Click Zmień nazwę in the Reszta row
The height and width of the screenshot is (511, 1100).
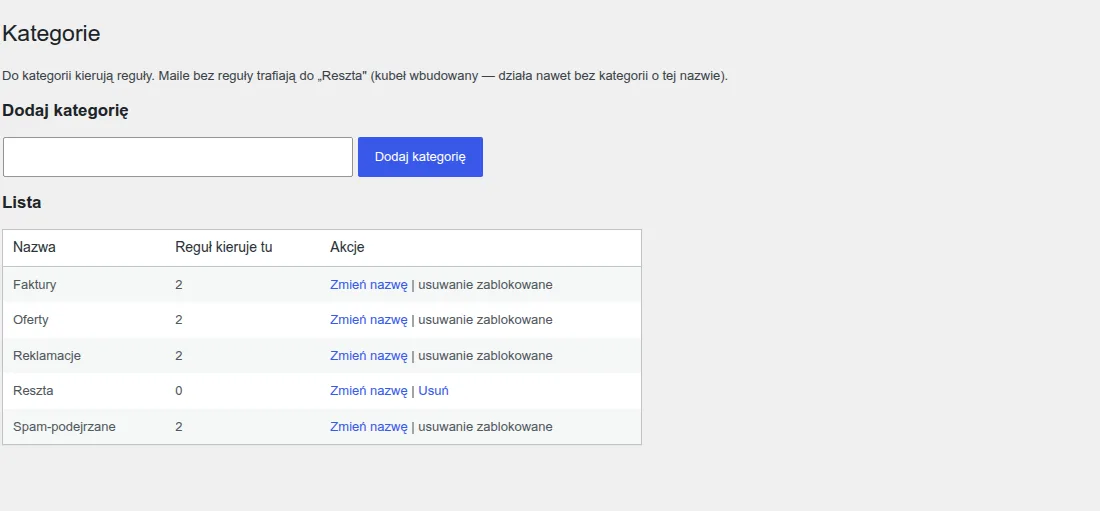(368, 390)
